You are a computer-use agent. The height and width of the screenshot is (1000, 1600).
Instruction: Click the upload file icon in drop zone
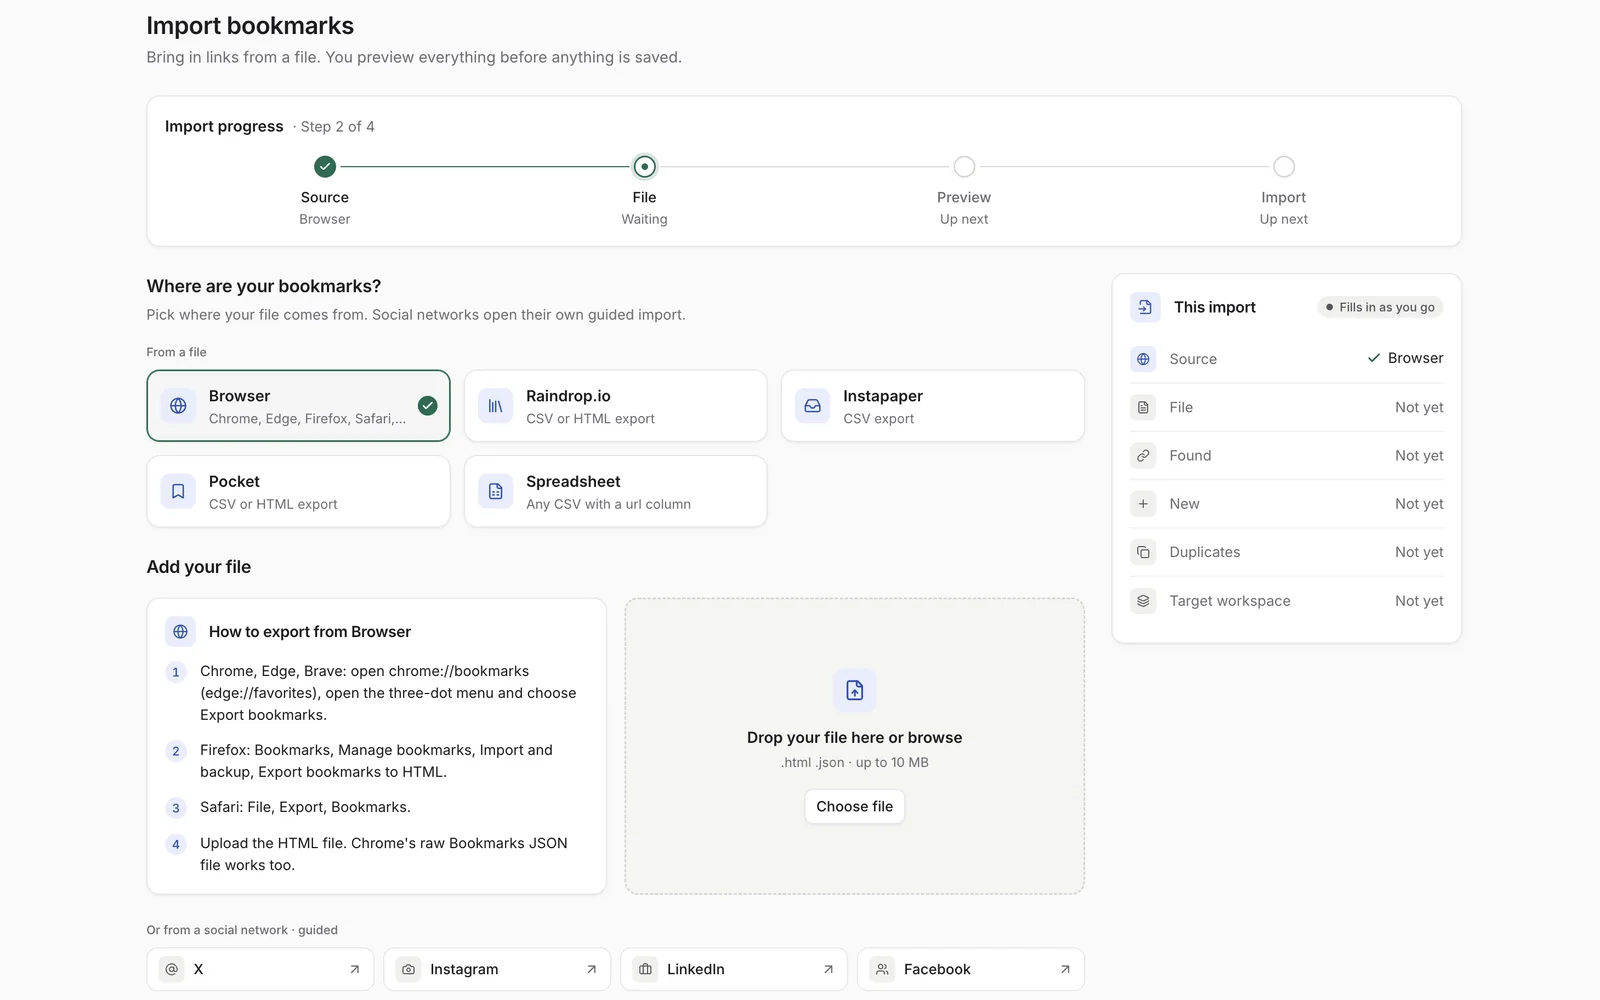click(x=855, y=690)
